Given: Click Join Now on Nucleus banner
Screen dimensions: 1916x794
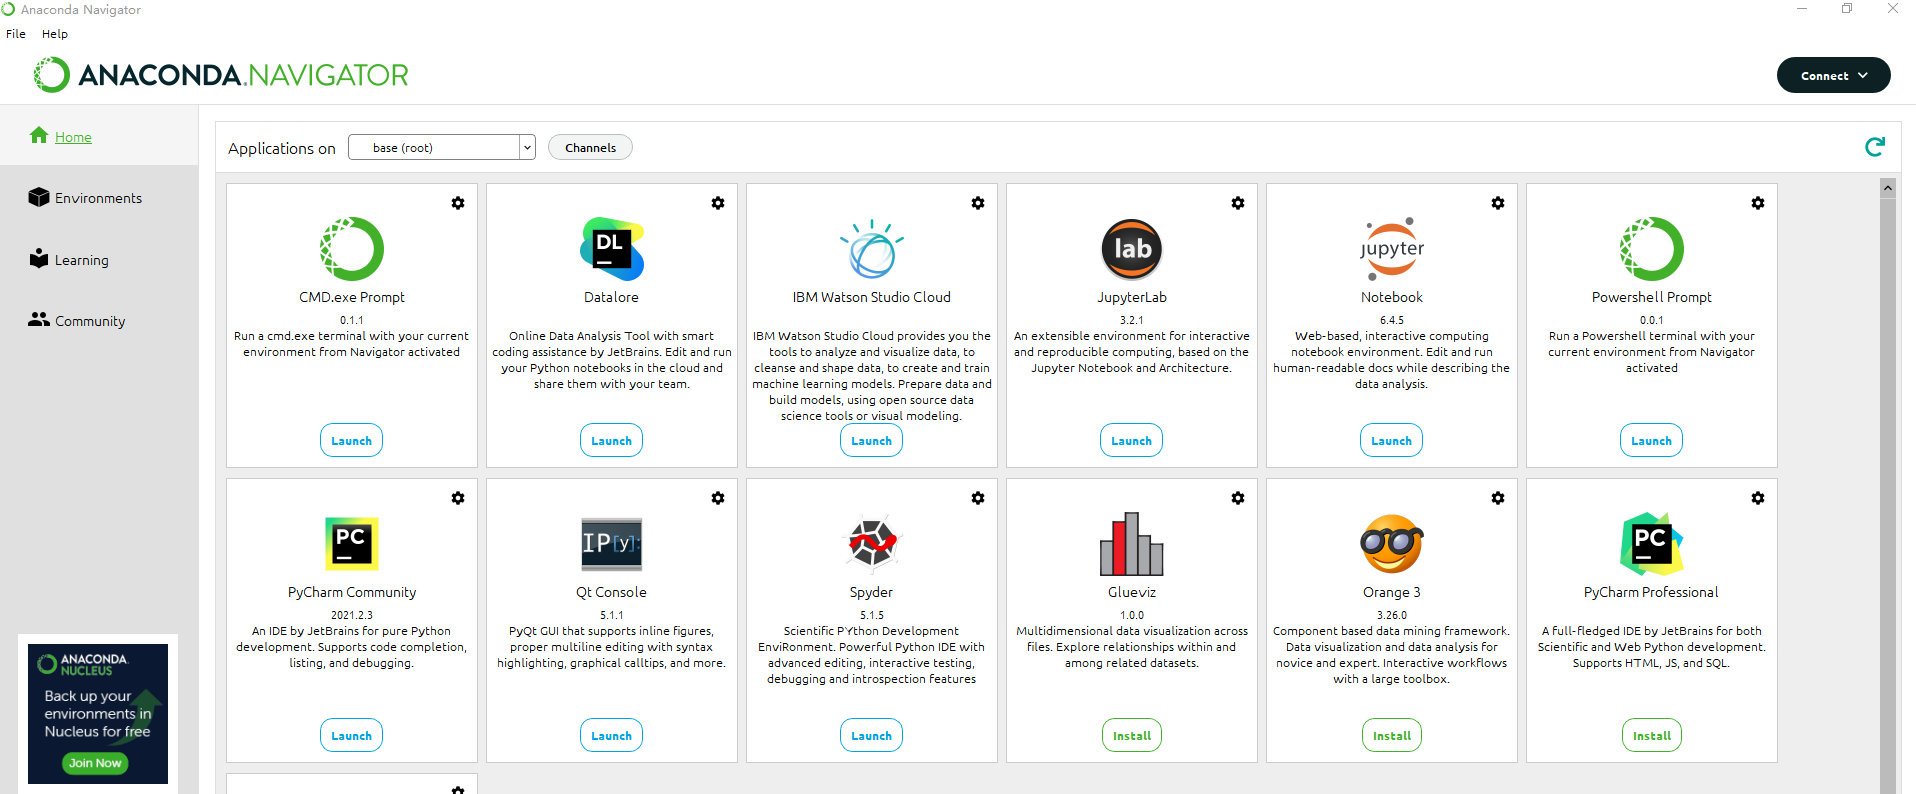Looking at the screenshot, I should point(95,763).
